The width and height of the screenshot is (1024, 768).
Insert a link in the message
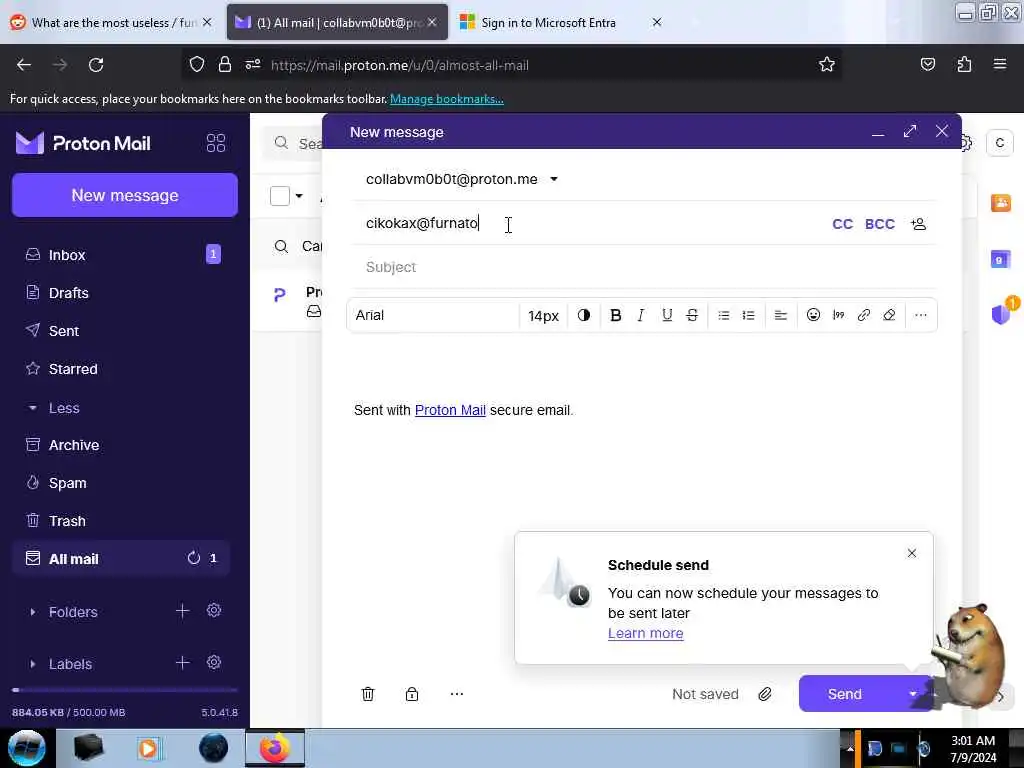(864, 315)
